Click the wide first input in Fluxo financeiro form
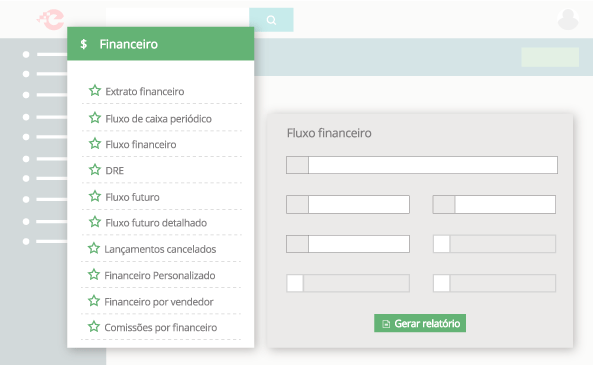This screenshot has height=365, width=593. tap(422, 165)
